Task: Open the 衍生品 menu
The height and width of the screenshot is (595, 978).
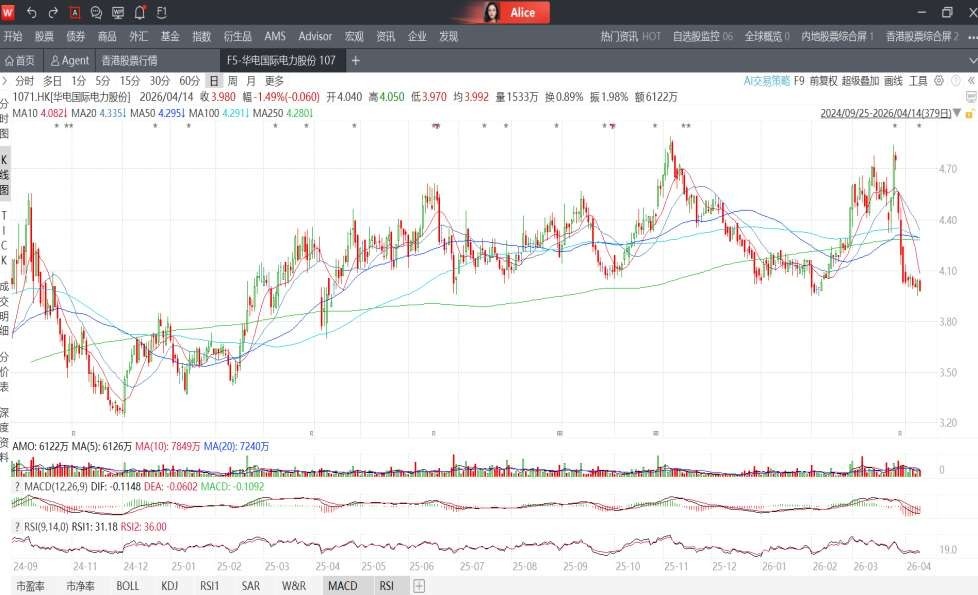Action: tap(237, 37)
